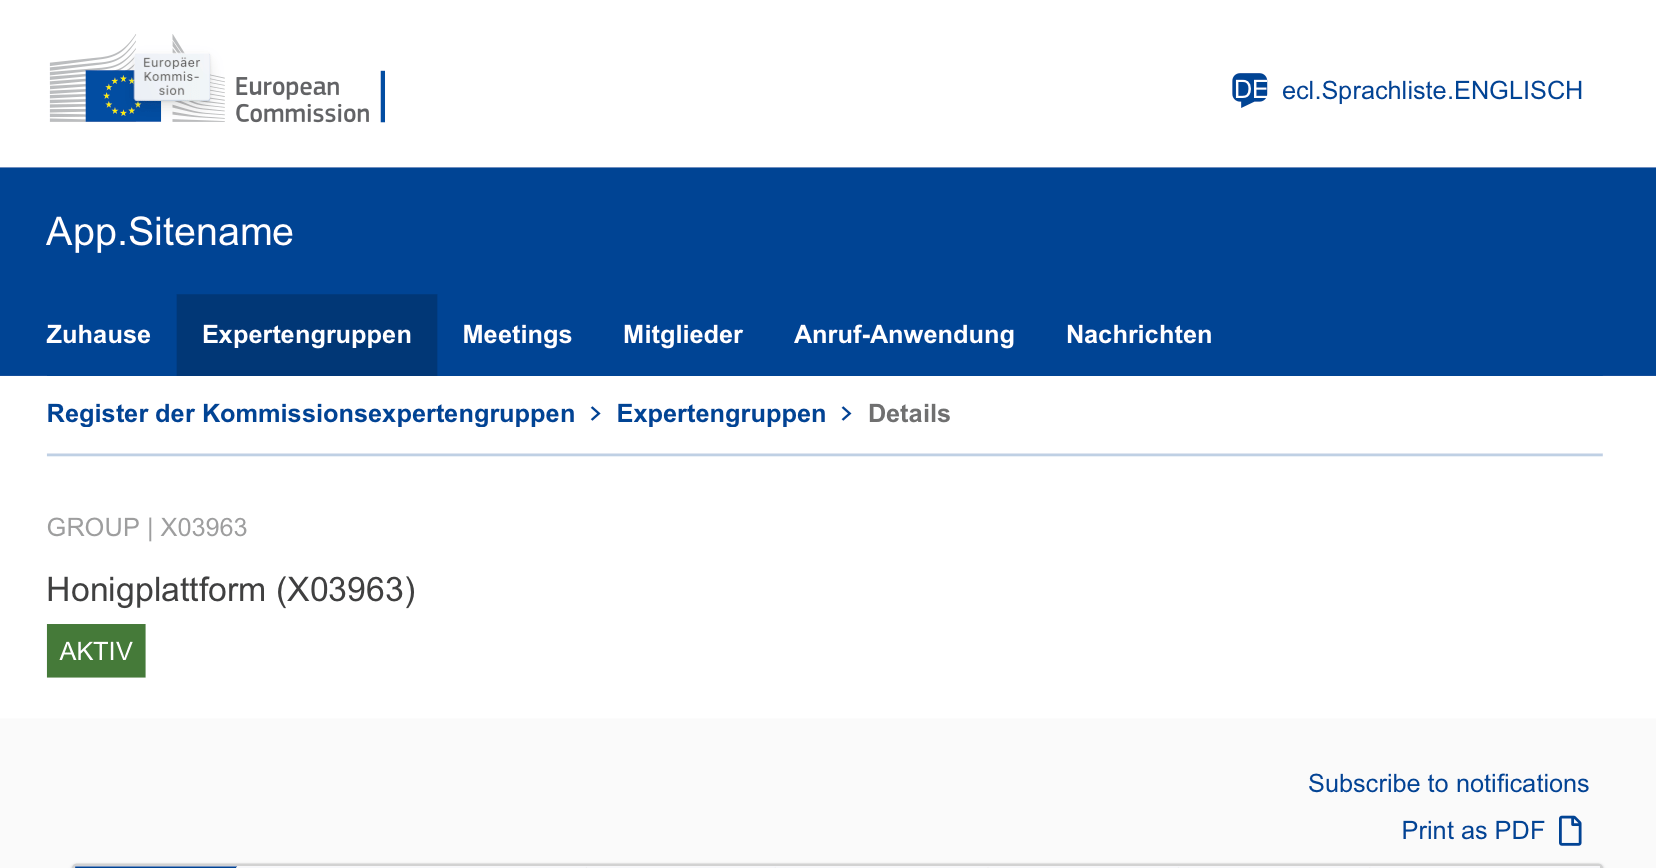Screen dimensions: 1656x868
Task: Click the Details breadcrumb text
Action: [x=909, y=414]
